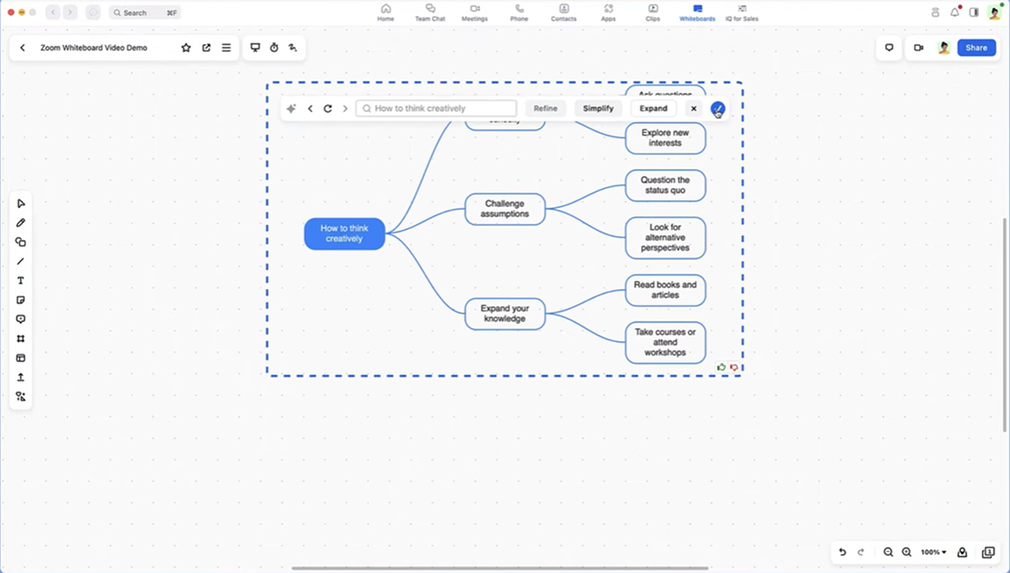
Task: Select the Pen drawing tool
Action: point(20,223)
